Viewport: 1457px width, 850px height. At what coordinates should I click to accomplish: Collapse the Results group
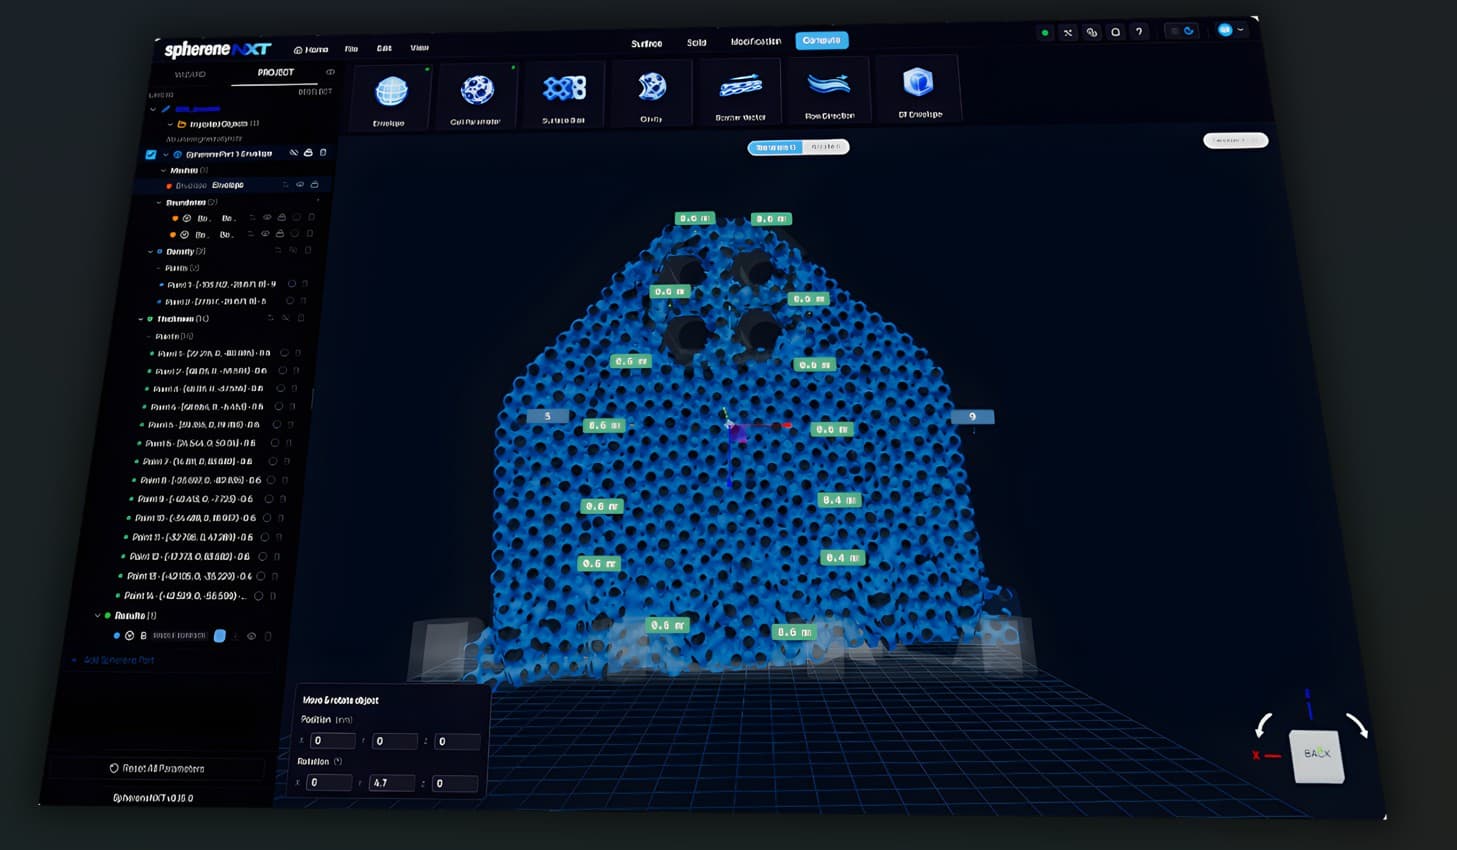point(97,616)
